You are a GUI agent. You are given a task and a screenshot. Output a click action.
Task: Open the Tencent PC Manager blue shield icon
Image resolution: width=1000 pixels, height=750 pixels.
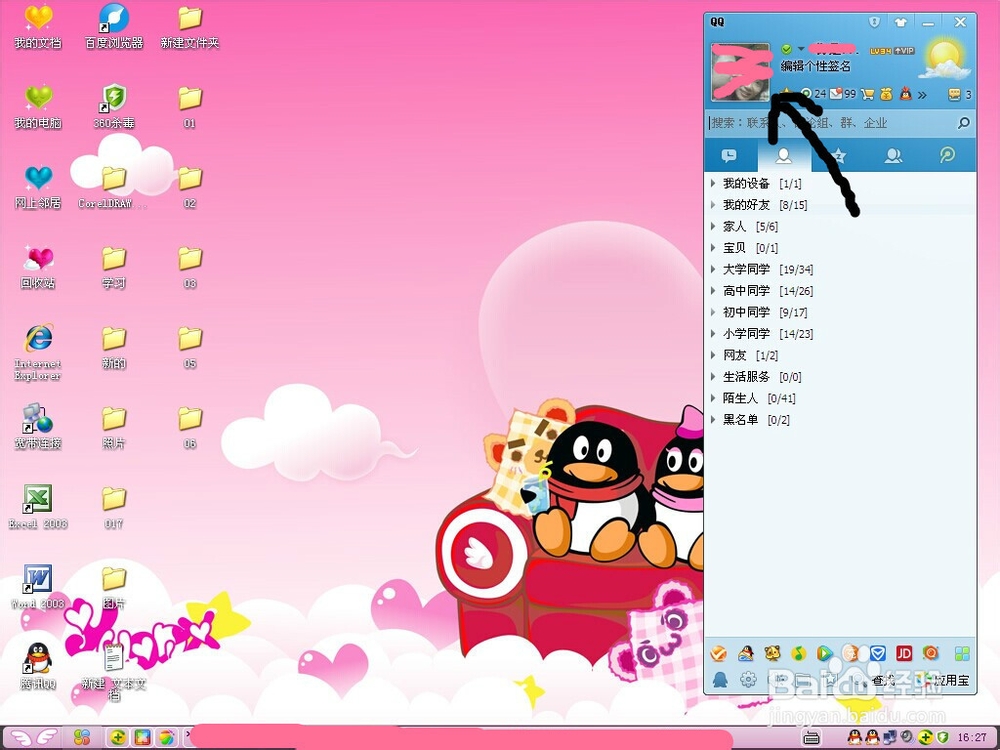click(x=878, y=653)
